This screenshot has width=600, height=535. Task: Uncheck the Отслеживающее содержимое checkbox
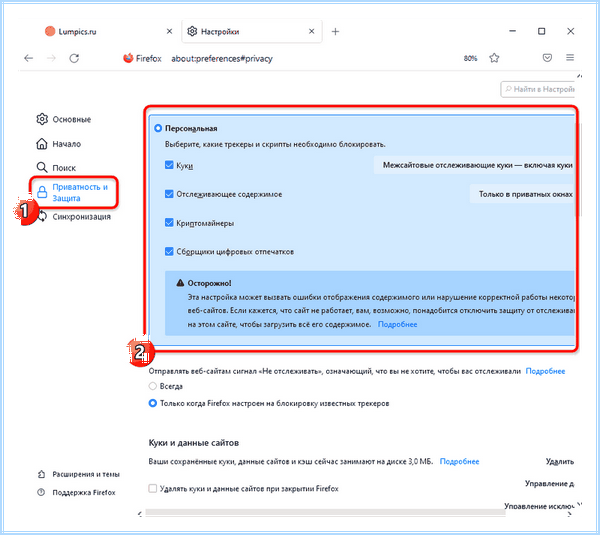169,194
